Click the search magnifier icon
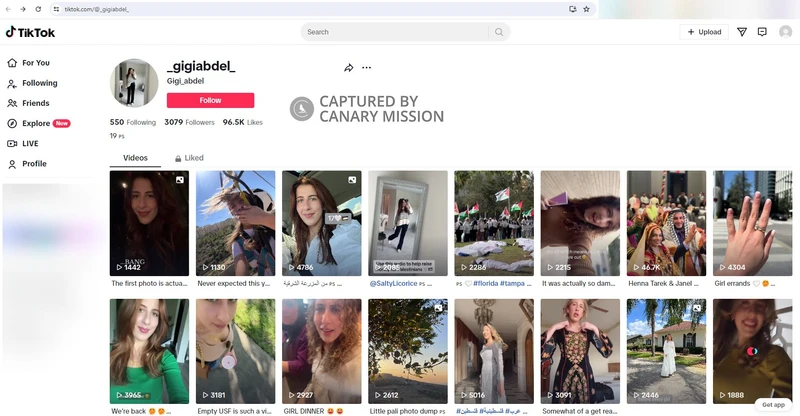 coord(499,32)
